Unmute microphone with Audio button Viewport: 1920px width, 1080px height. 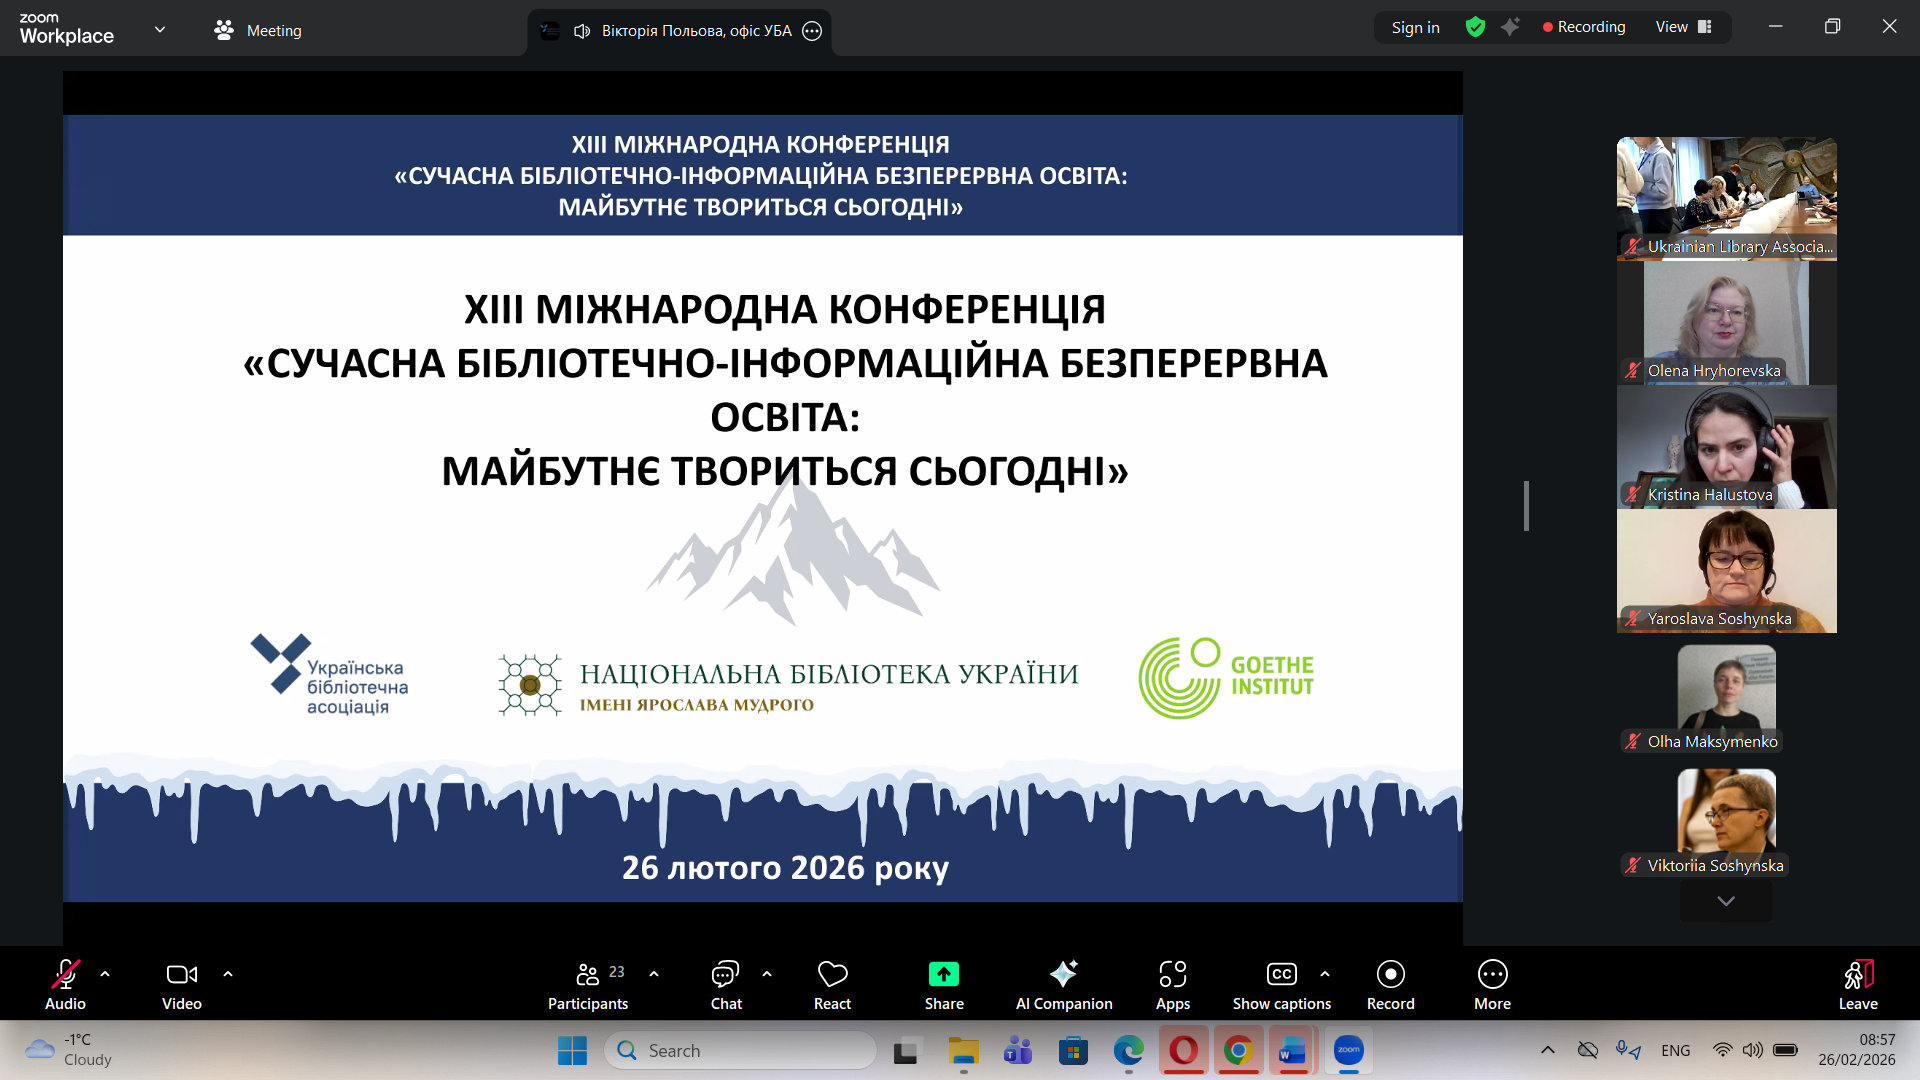[65, 985]
